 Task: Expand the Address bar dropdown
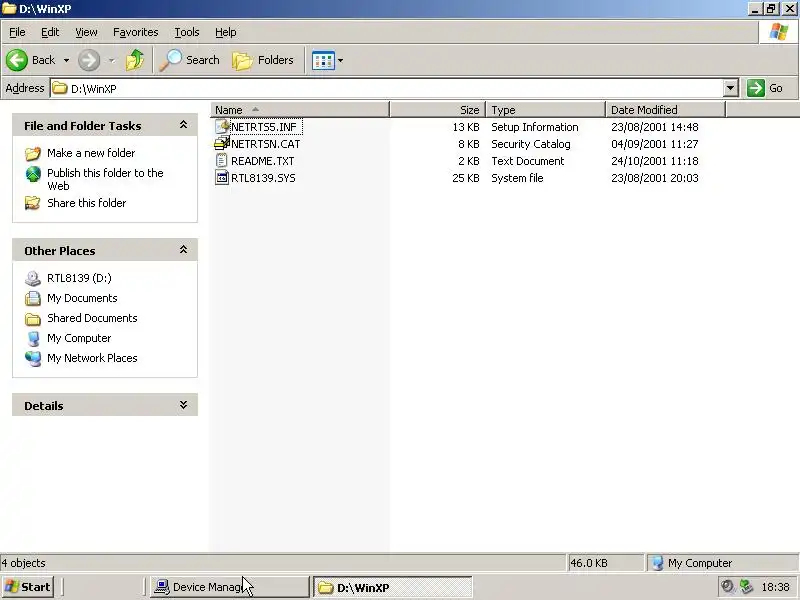pos(731,88)
